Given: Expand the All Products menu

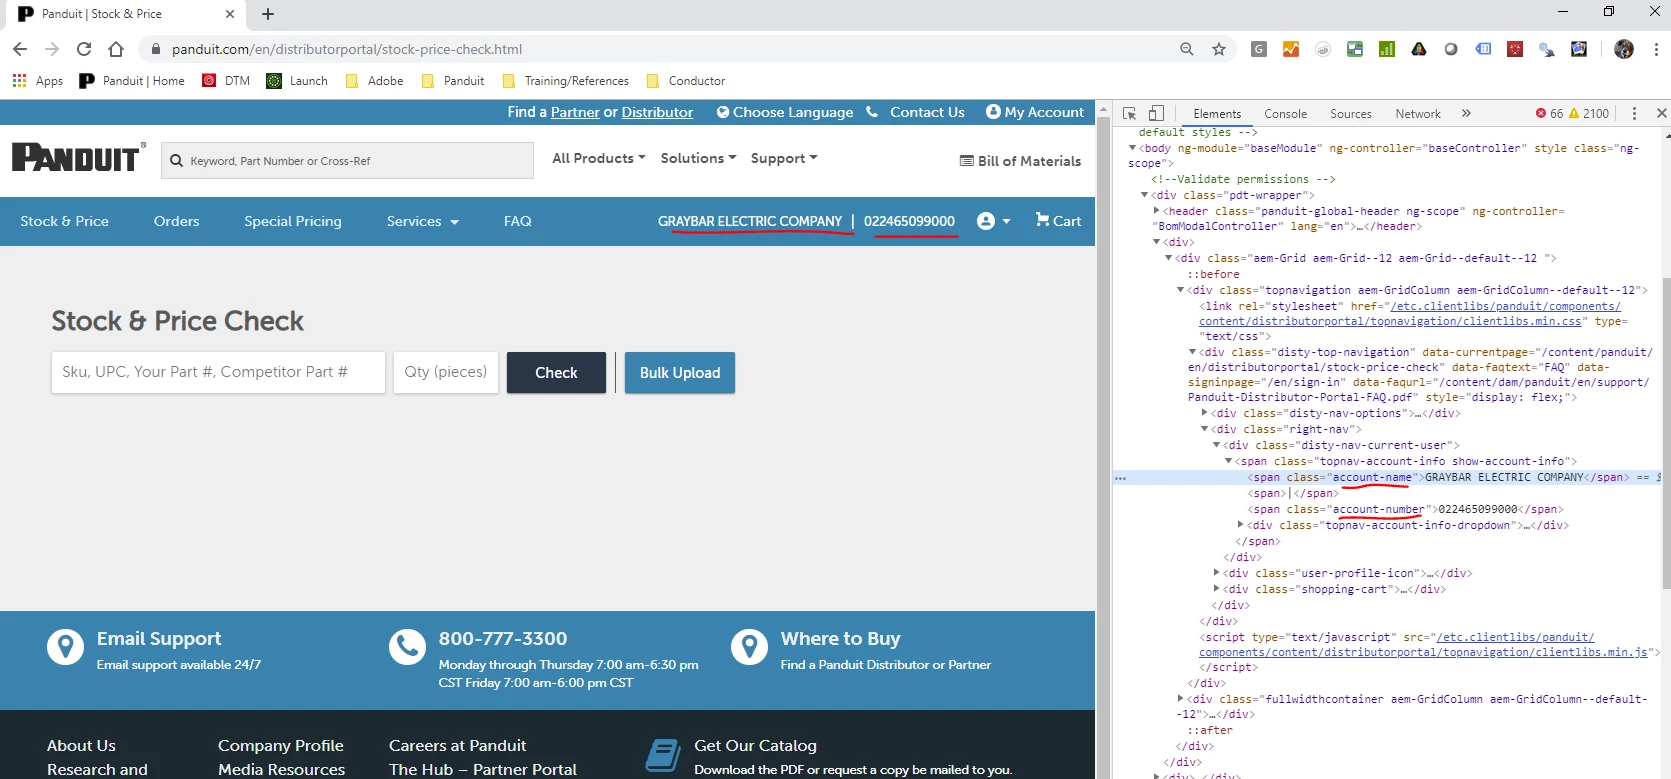Looking at the screenshot, I should pos(598,158).
